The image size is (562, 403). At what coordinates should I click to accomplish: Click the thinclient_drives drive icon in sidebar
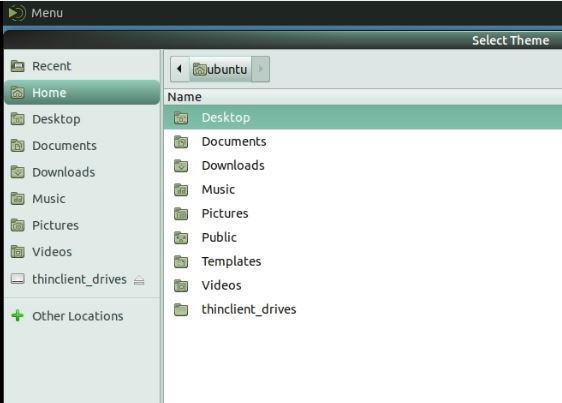18,279
